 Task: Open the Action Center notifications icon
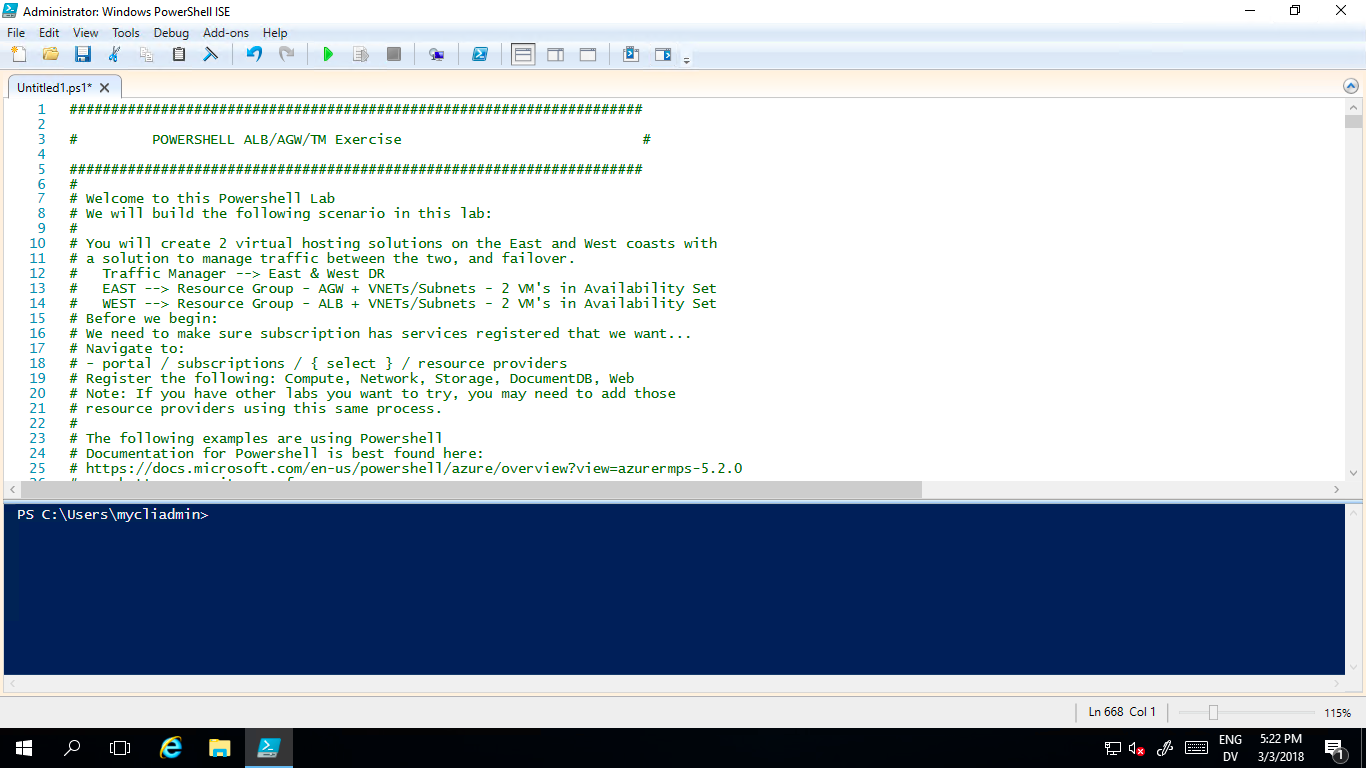[1334, 748]
